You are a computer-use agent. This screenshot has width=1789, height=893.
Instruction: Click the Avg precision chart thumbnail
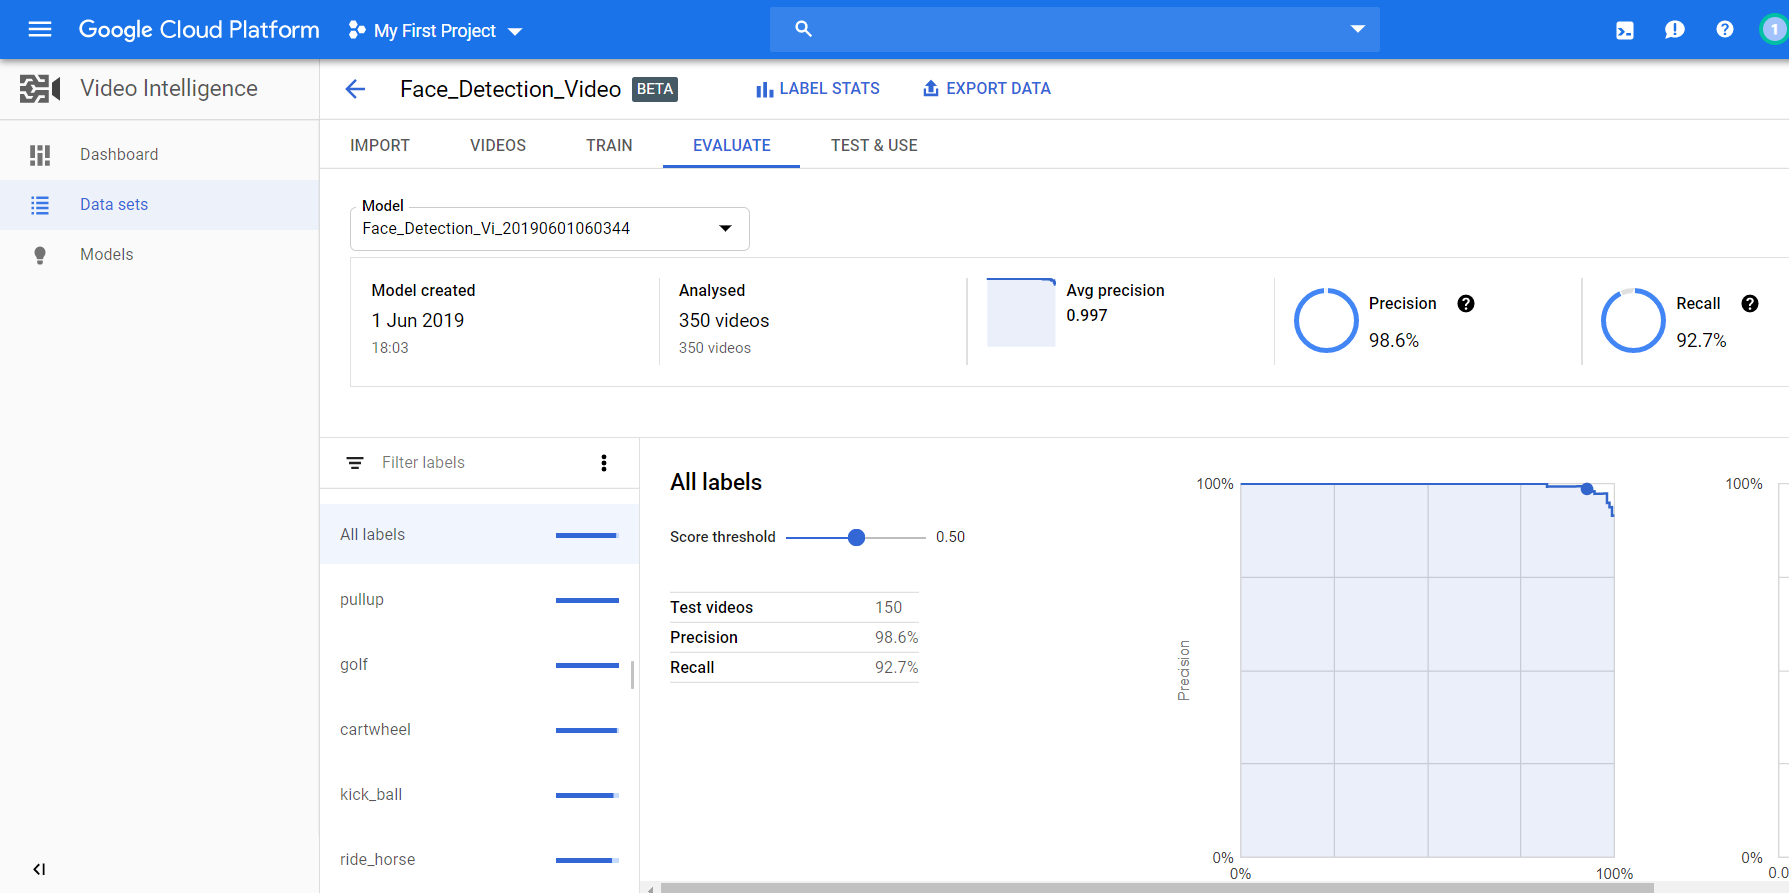(1021, 312)
